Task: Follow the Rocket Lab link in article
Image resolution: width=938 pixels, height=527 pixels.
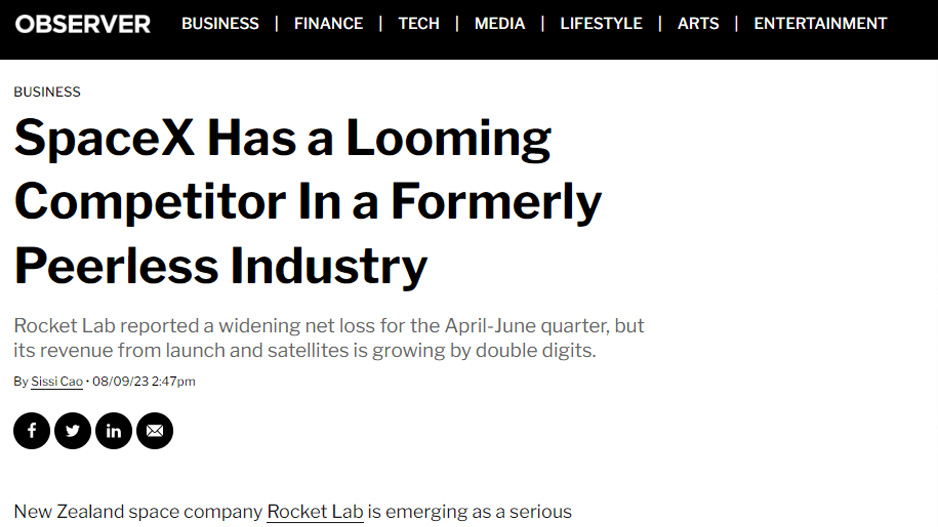Action: (x=314, y=512)
